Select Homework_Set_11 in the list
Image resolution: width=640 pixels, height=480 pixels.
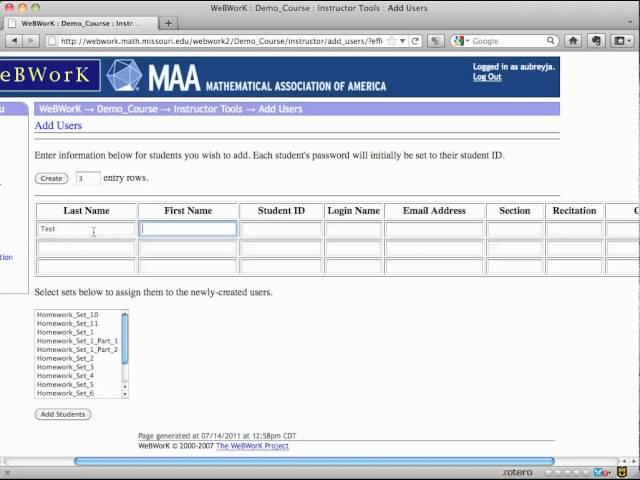[67, 323]
